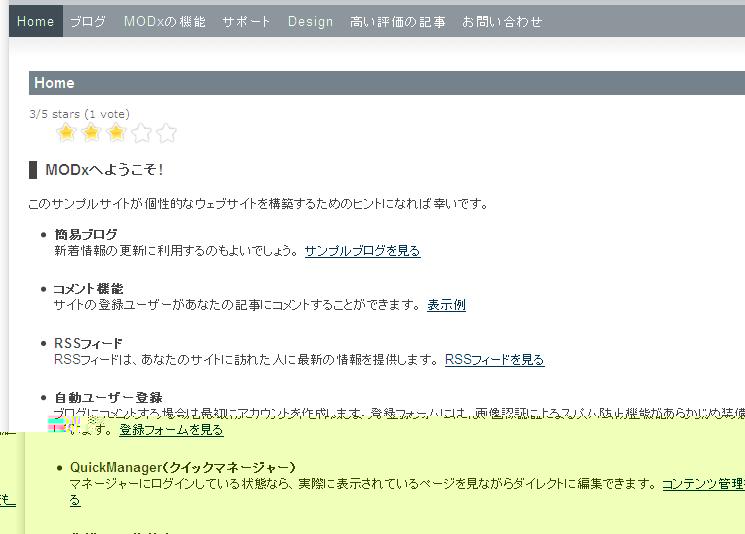Click the Home page title bar
The height and width of the screenshot is (534, 745).
[x=380, y=83]
